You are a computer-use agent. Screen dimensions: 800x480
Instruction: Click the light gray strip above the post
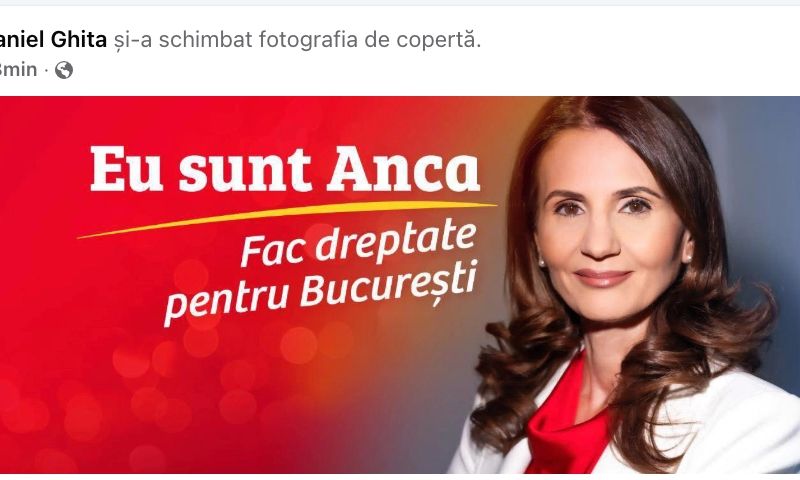click(400, 3)
